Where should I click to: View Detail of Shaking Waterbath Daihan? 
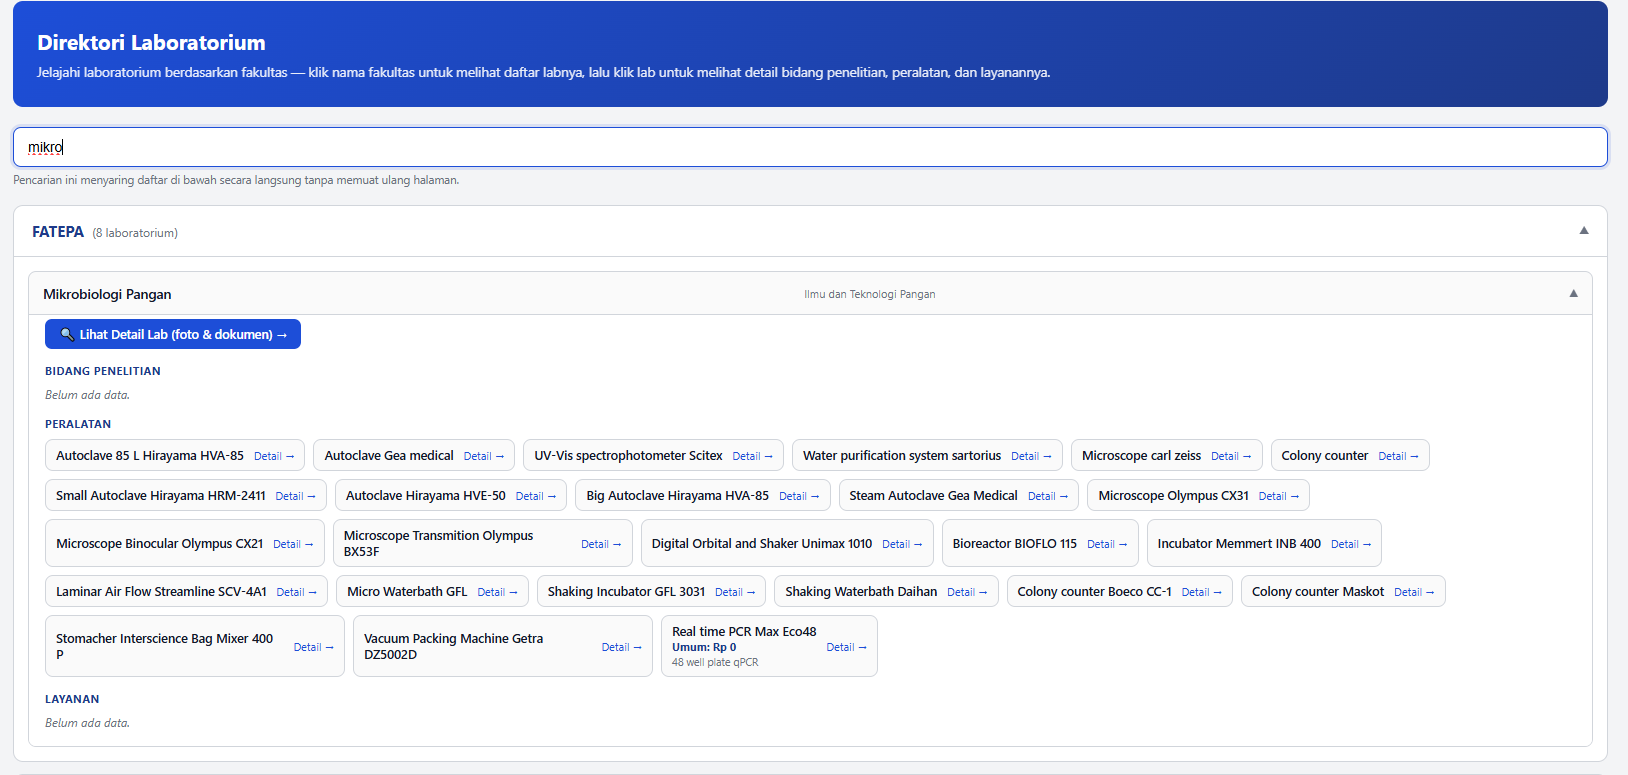click(x=967, y=592)
